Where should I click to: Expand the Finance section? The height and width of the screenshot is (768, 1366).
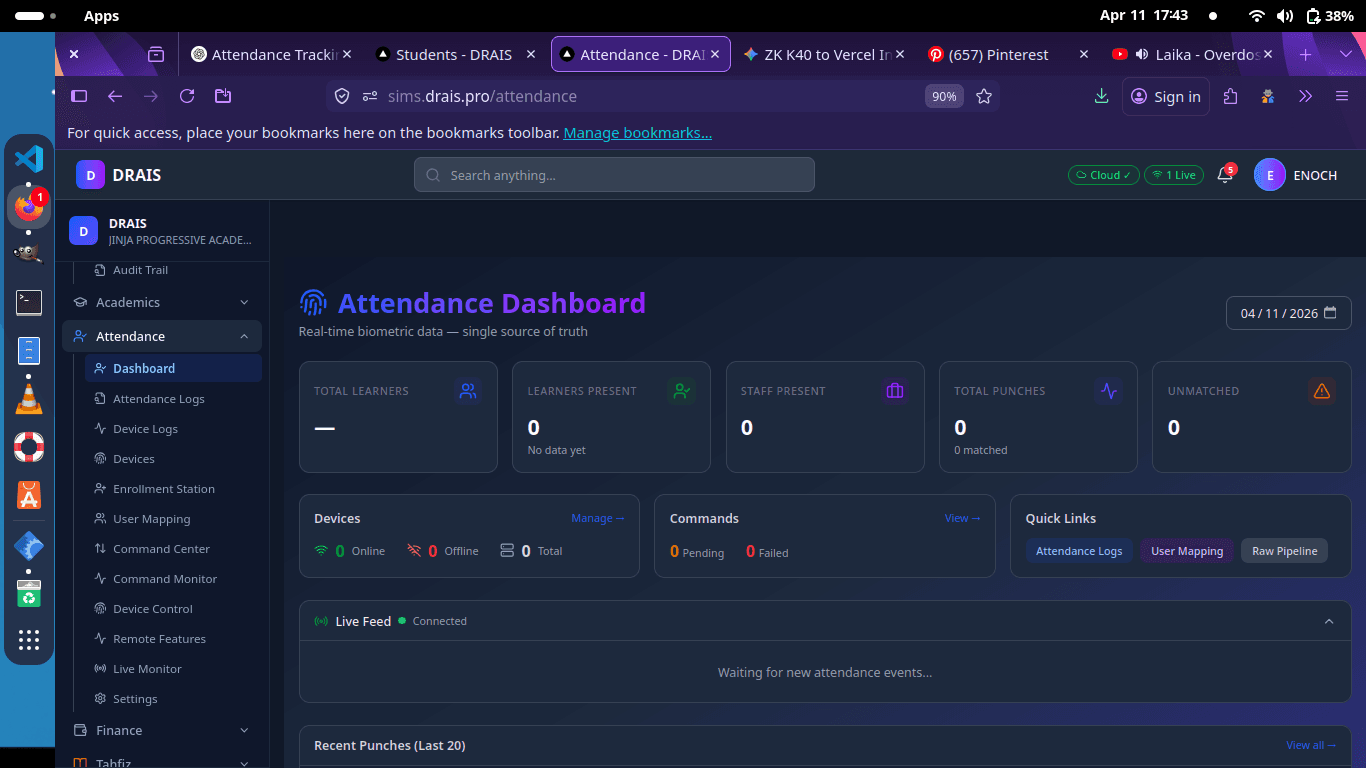[118, 730]
